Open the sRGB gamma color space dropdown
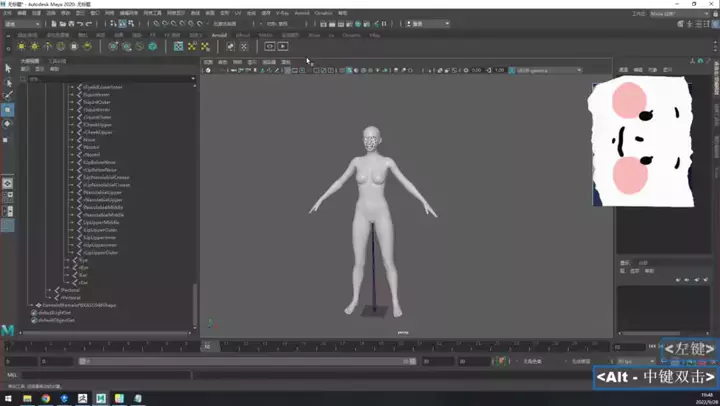The height and width of the screenshot is (406, 720). tap(547, 70)
